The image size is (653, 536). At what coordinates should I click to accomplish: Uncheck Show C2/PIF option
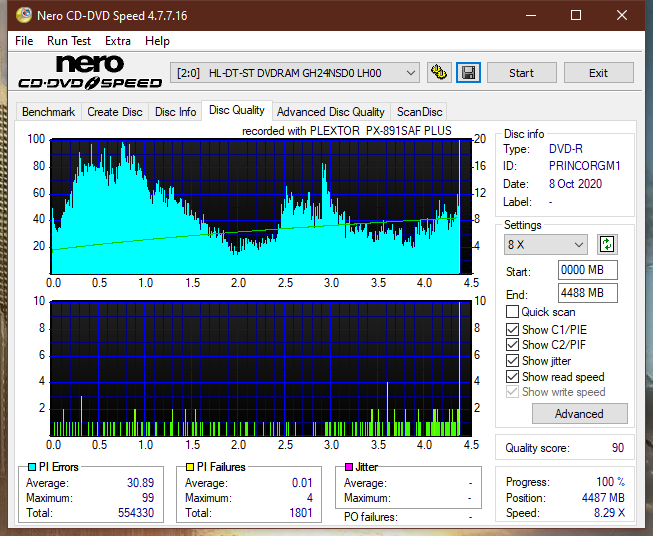pos(512,345)
